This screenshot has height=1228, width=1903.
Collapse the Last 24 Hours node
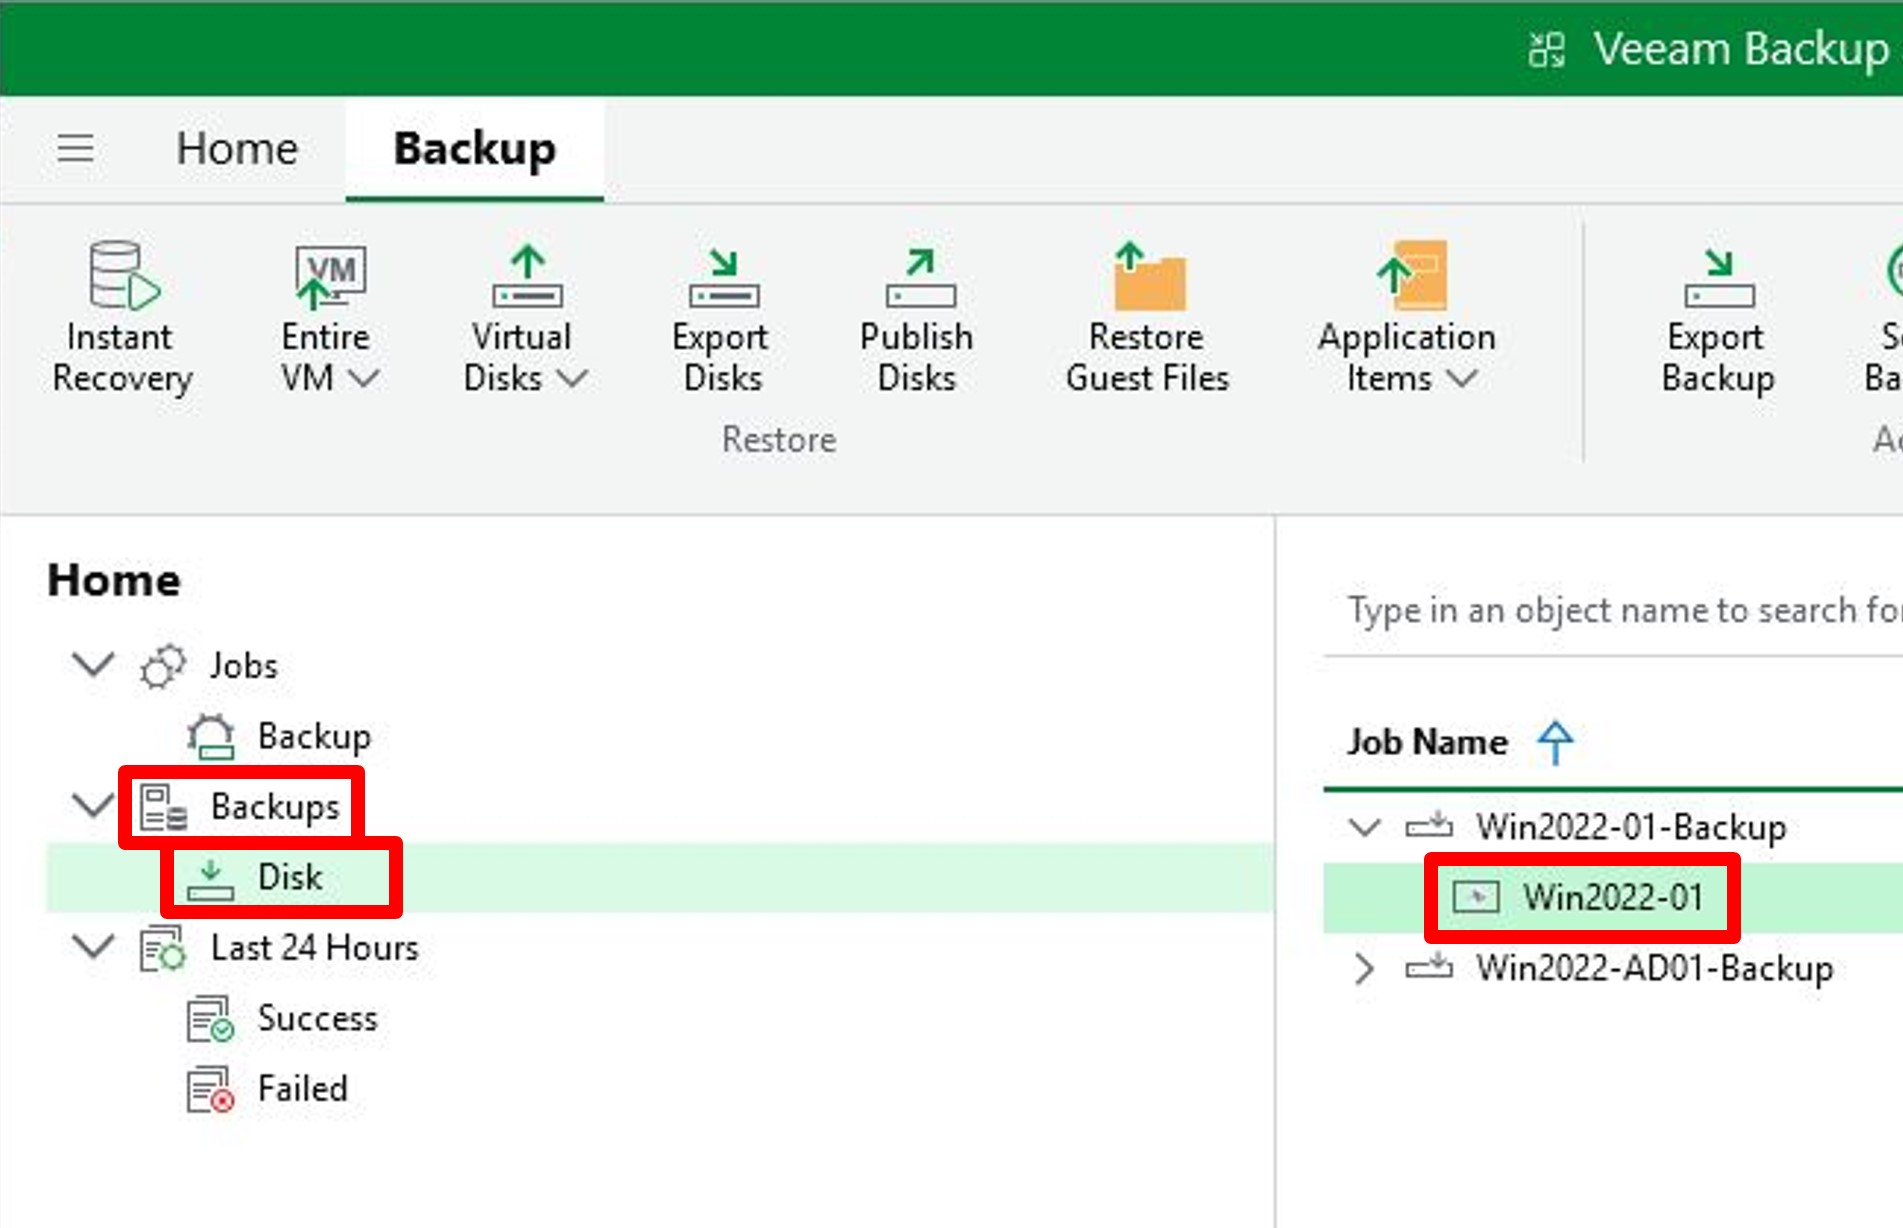[94, 946]
